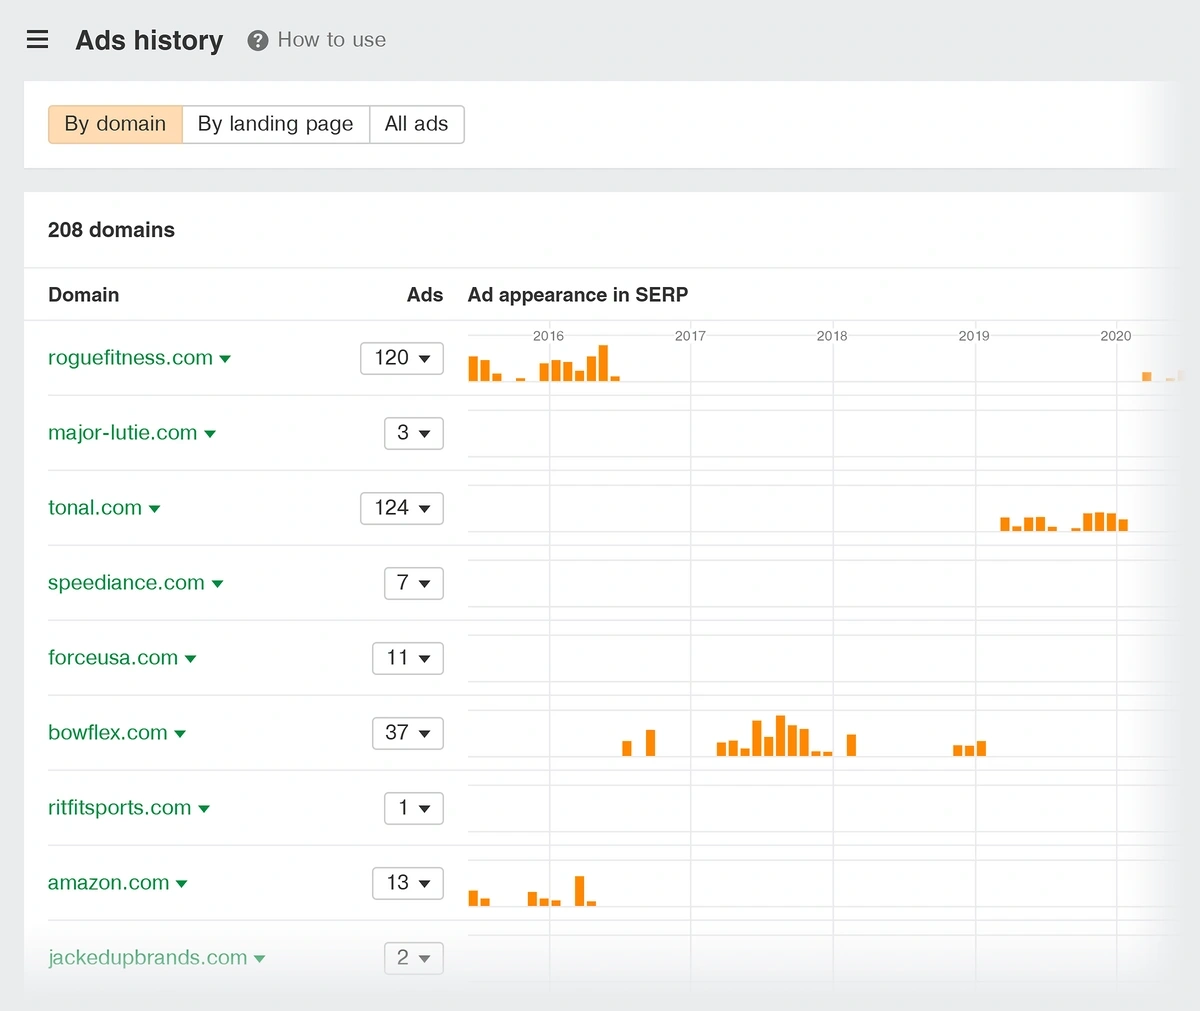Click tallest 2016 bar in roguefitness.com chart

[603, 363]
